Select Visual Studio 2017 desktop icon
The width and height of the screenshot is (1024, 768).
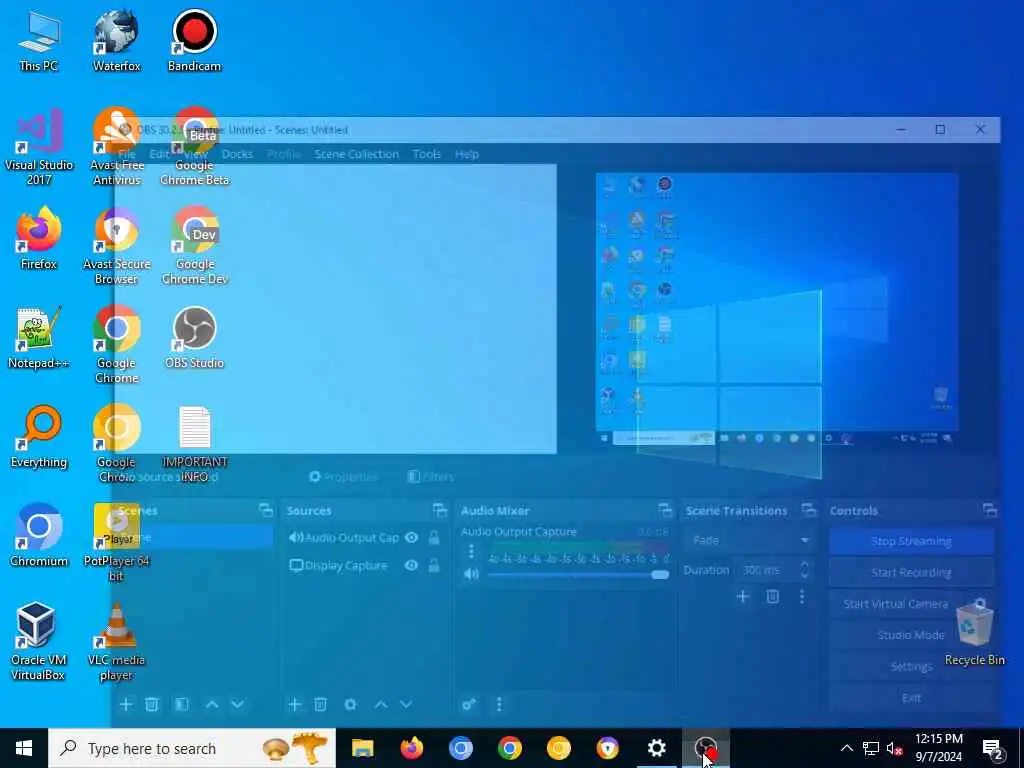coord(39,148)
